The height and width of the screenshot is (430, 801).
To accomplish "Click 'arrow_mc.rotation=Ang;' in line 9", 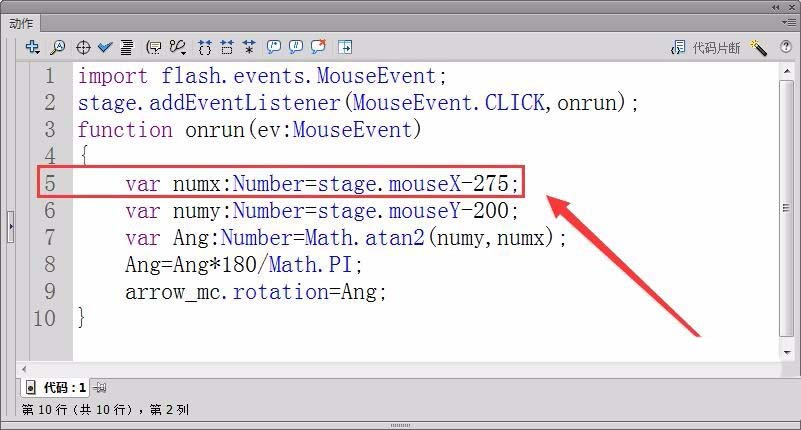I will [255, 293].
